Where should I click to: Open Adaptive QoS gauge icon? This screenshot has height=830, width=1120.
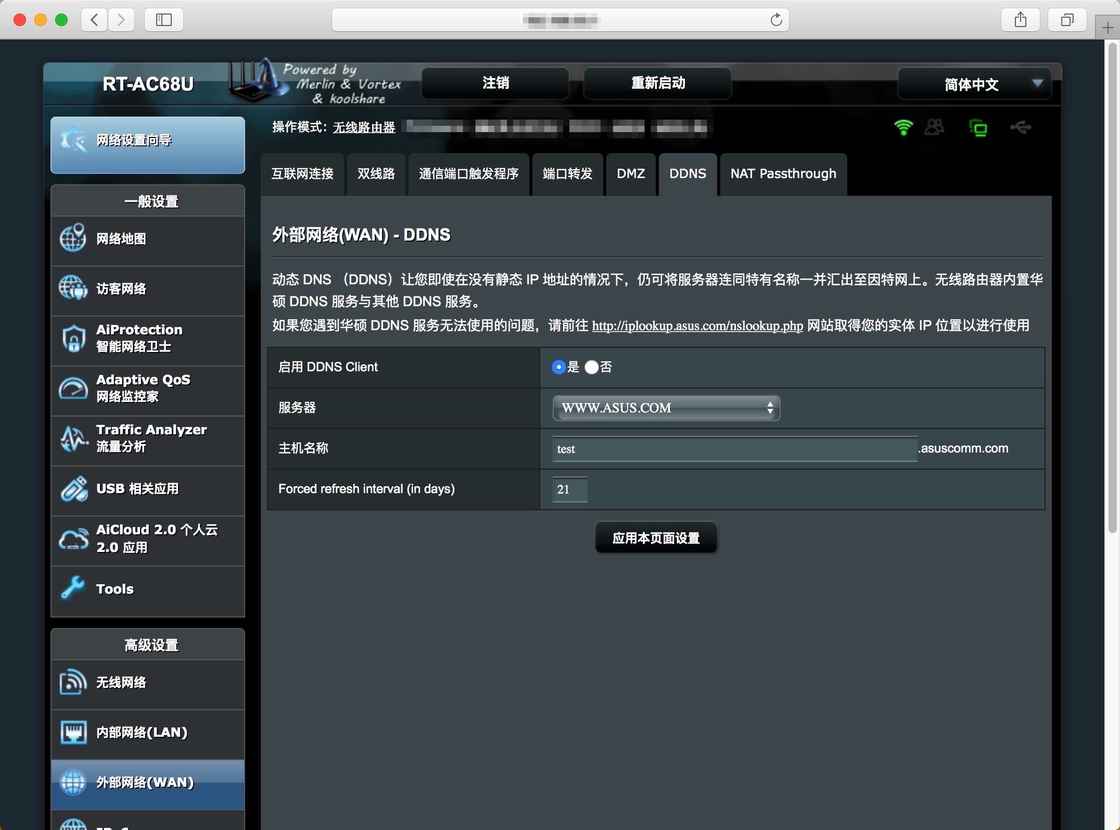click(73, 389)
